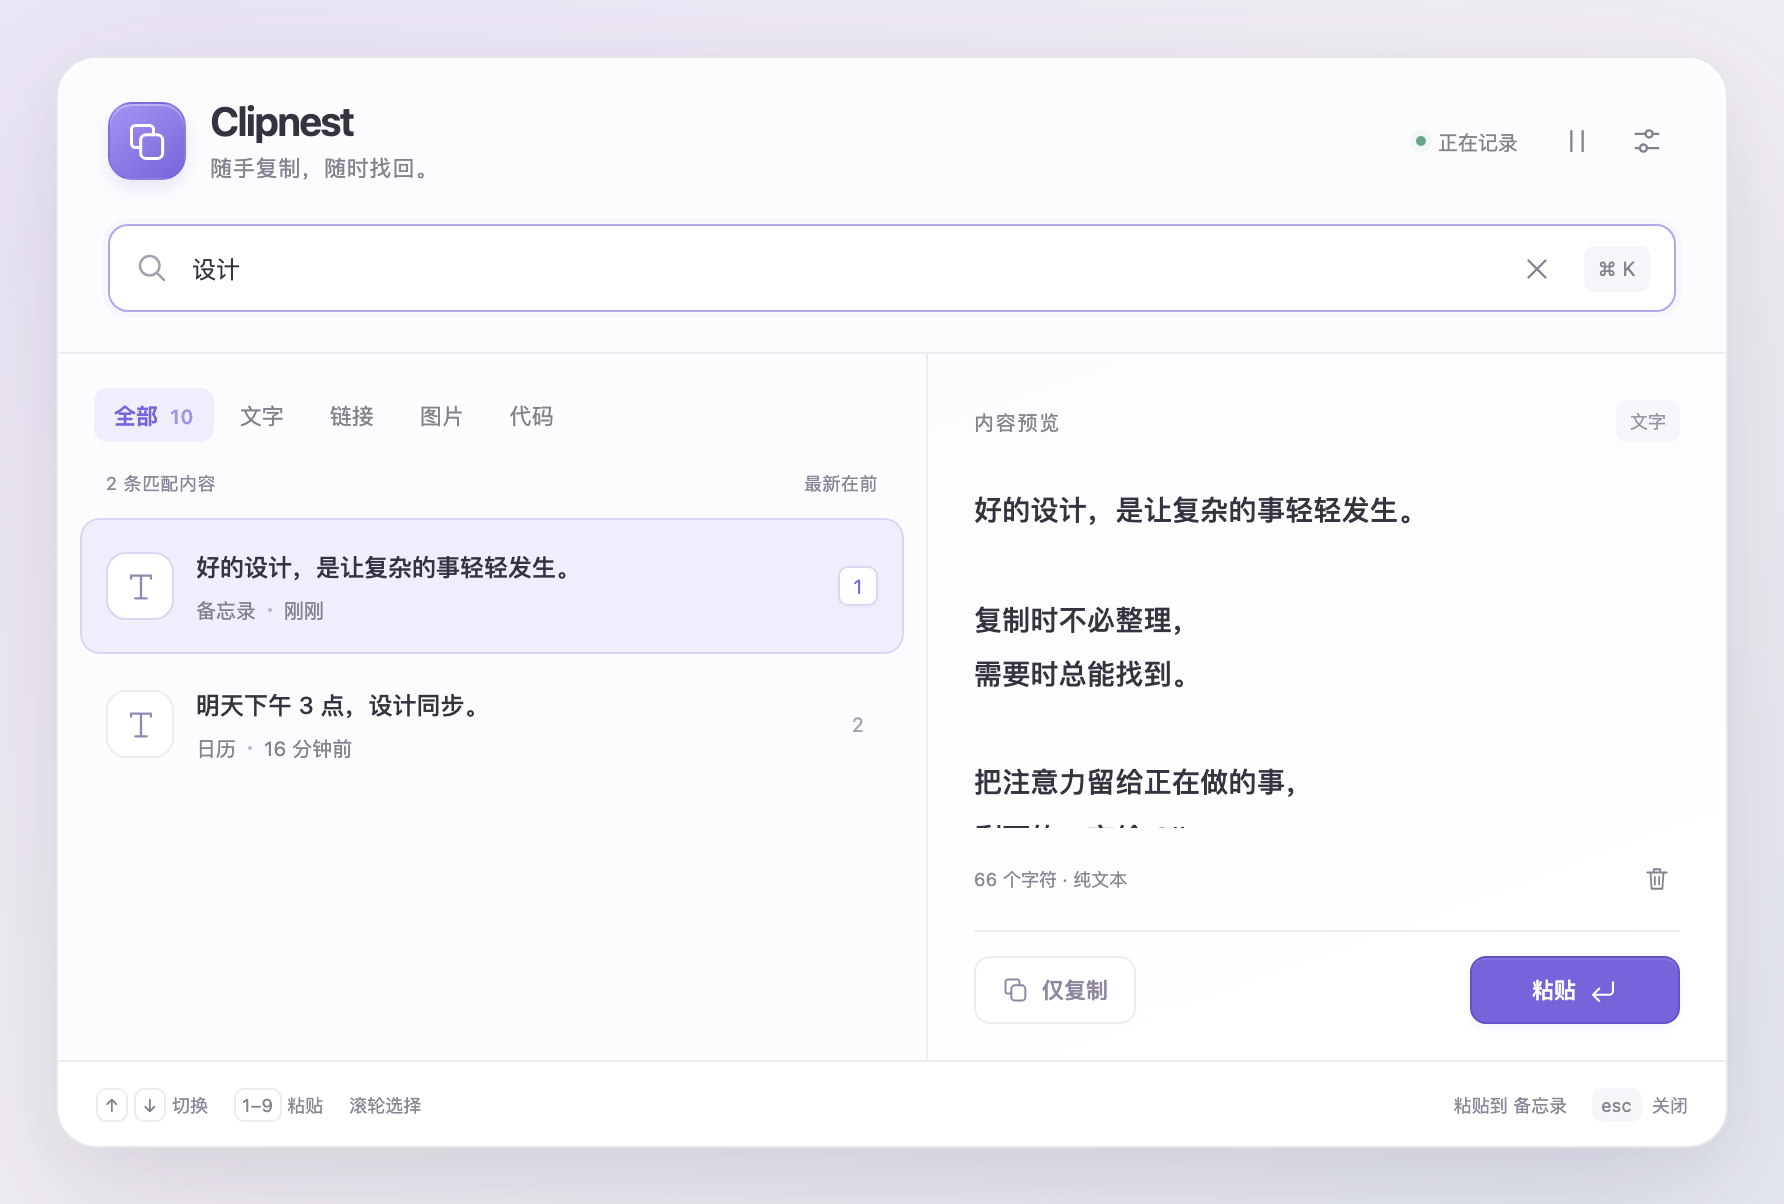Pause clipboard recording with the pause icon

click(x=1577, y=141)
